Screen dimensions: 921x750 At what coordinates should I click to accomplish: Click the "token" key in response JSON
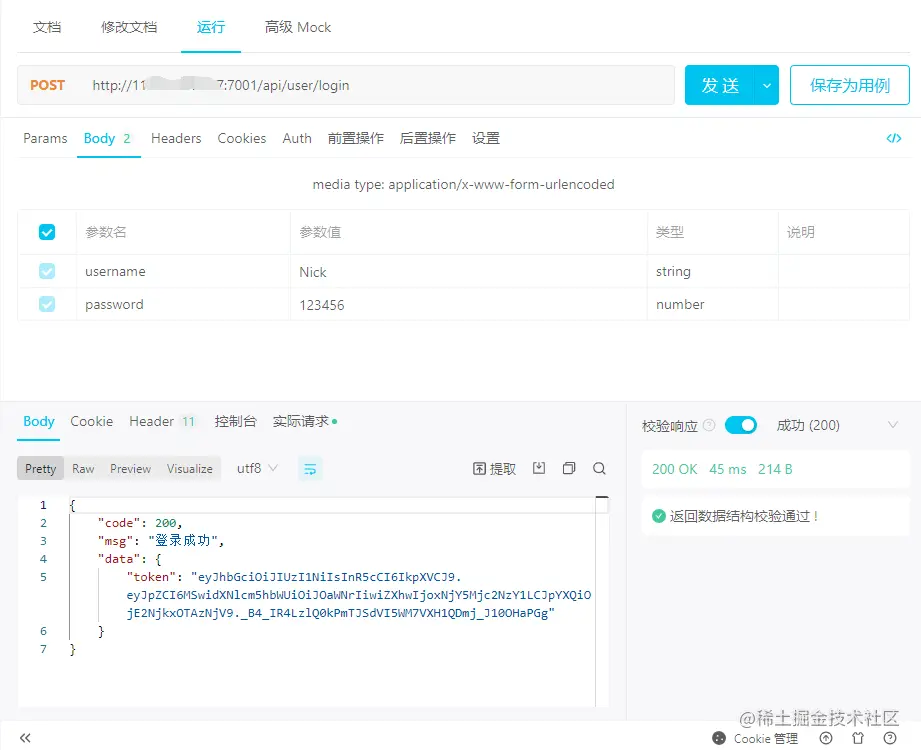(151, 577)
